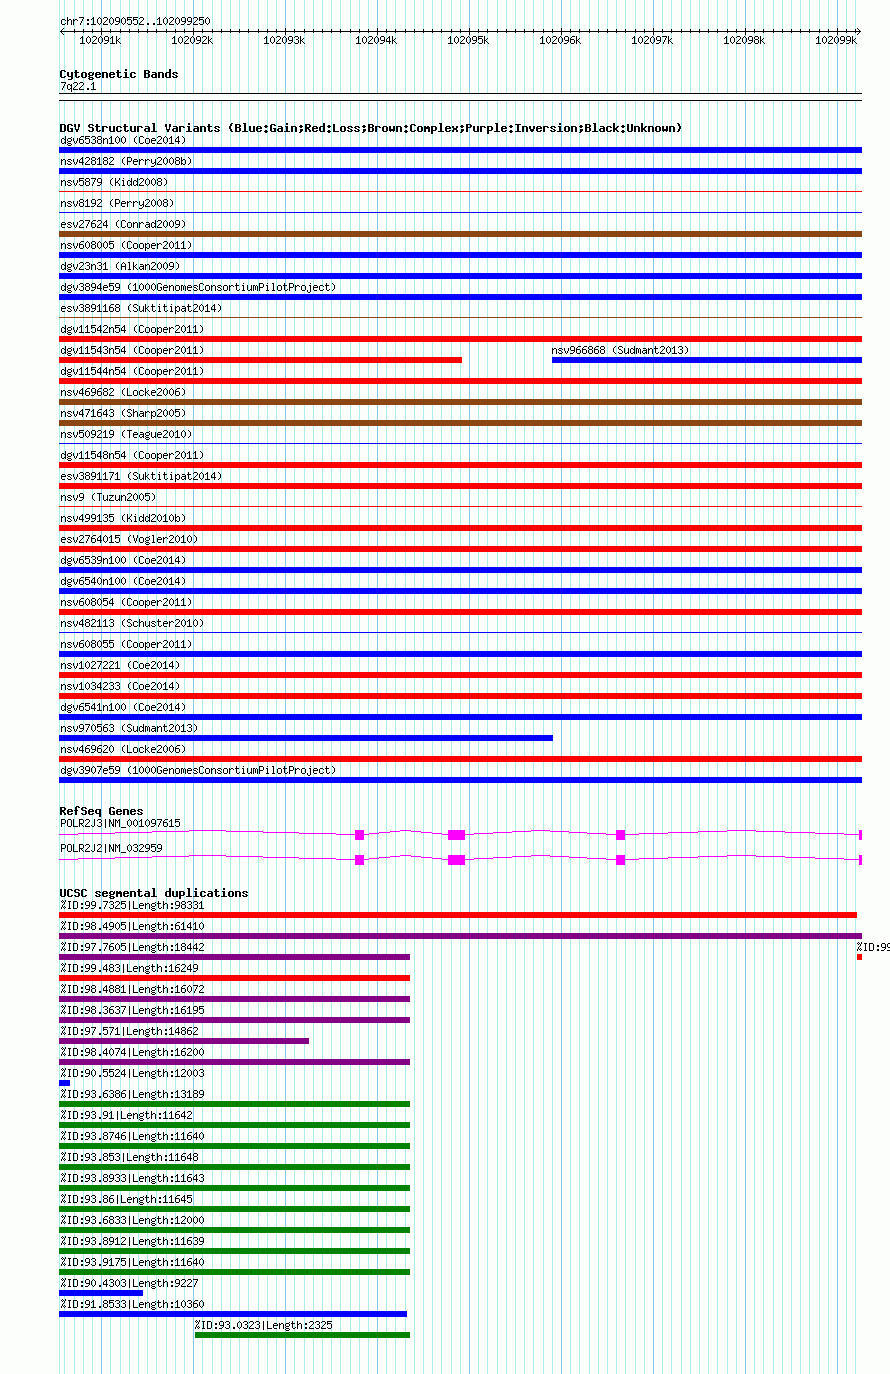Image resolution: width=890 pixels, height=1374 pixels.
Task: Select duplication %ID:98.4881|Length:16072
Action: tap(132, 989)
